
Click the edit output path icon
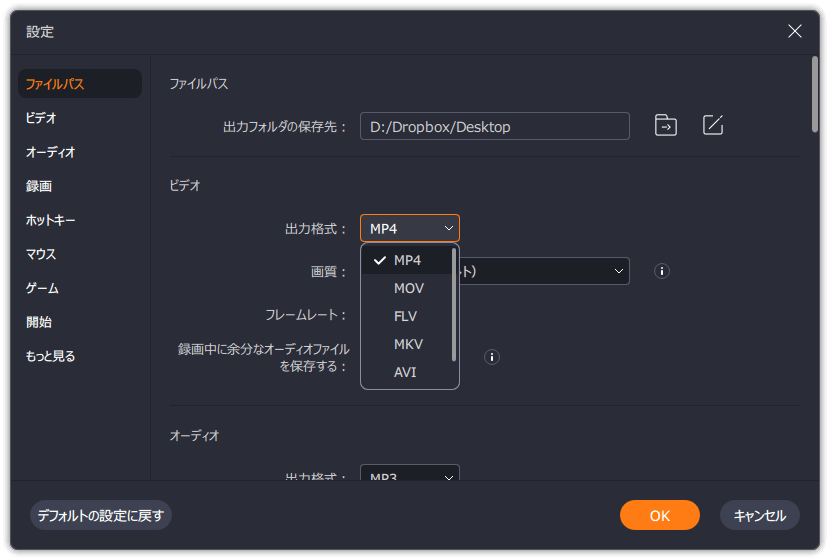712,125
